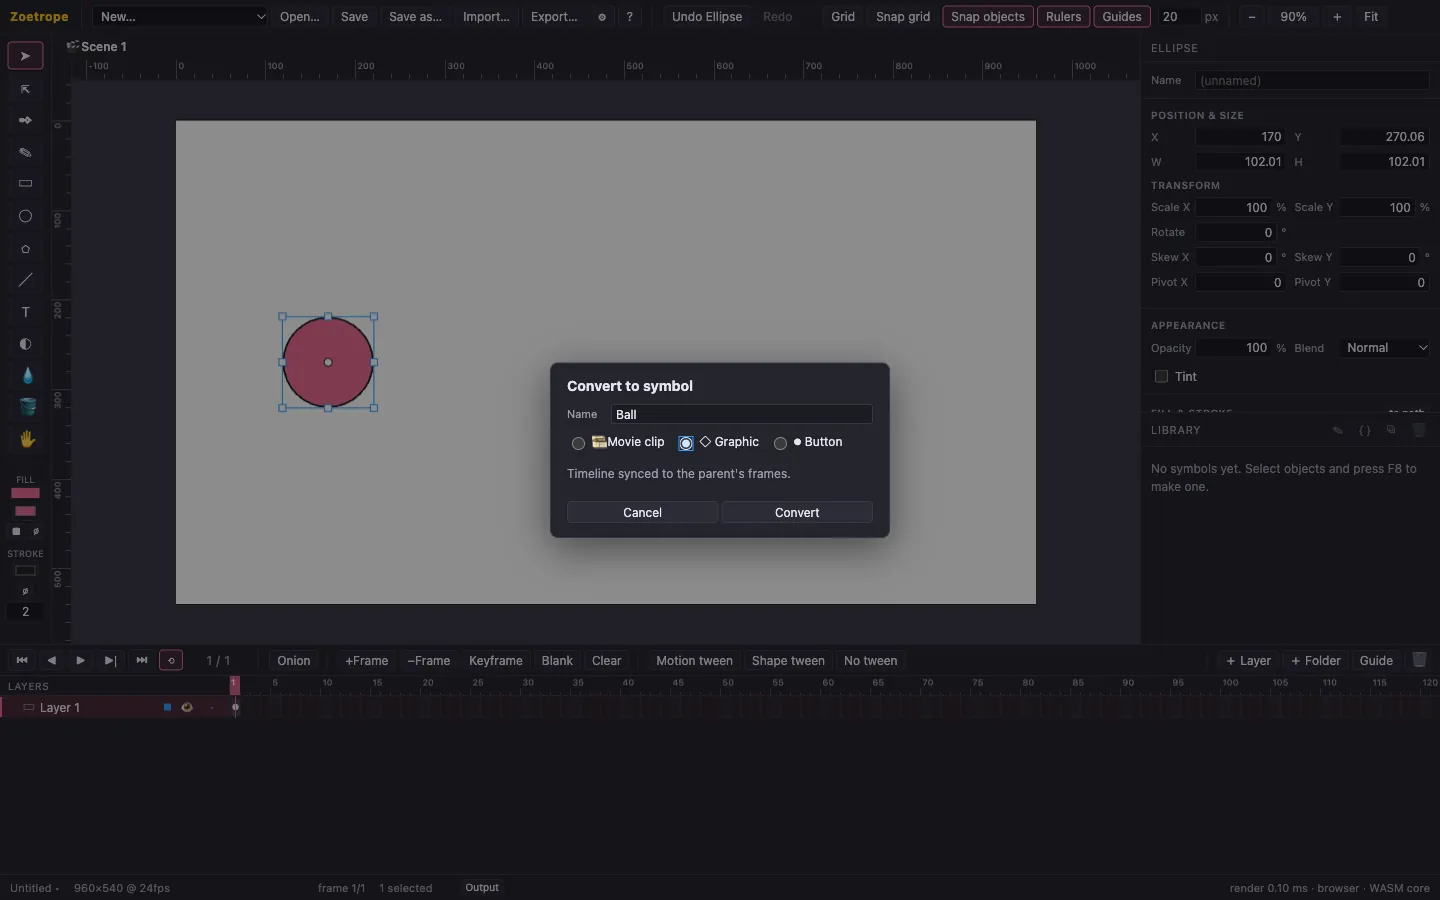Toggle Rulers display
1440x900 pixels.
[x=1064, y=17]
